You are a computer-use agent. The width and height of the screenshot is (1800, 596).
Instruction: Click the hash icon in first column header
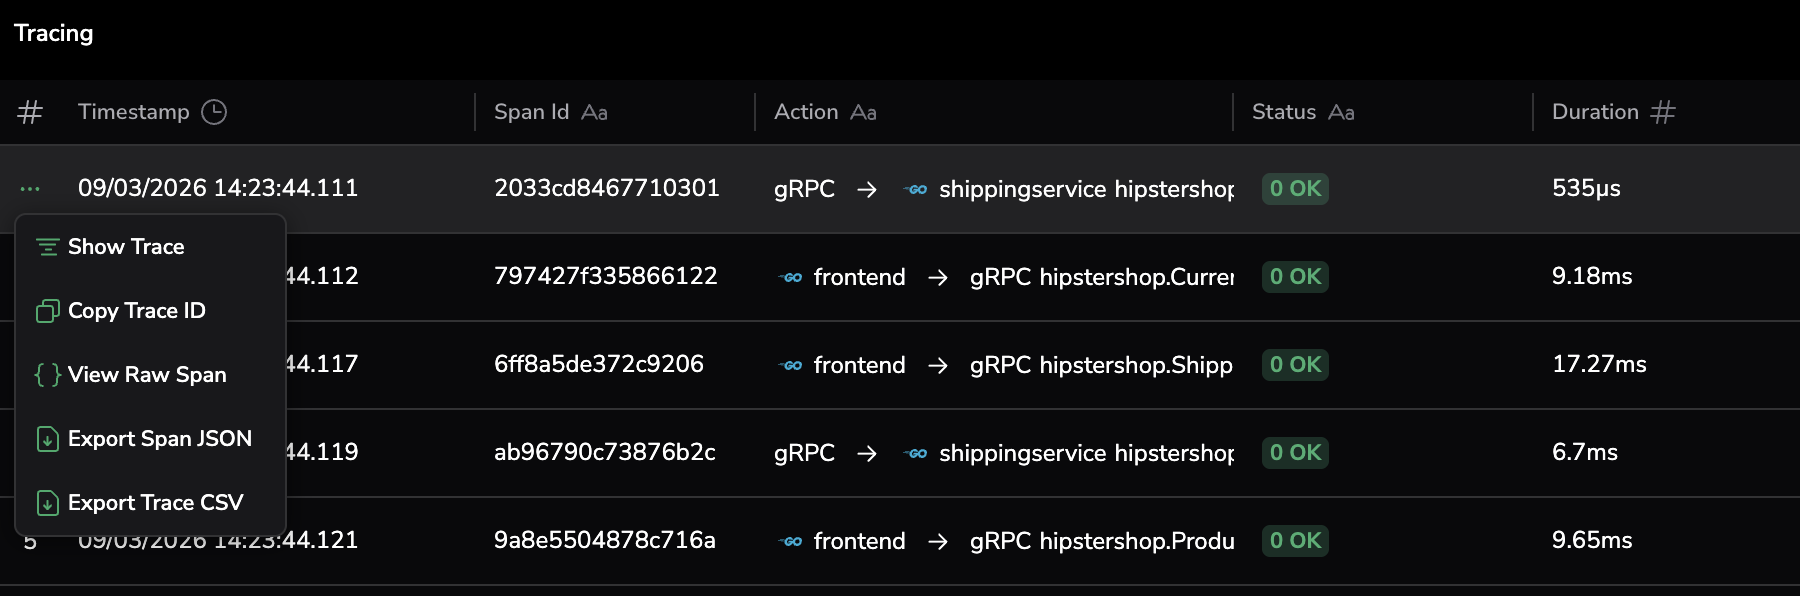pyautogui.click(x=30, y=112)
